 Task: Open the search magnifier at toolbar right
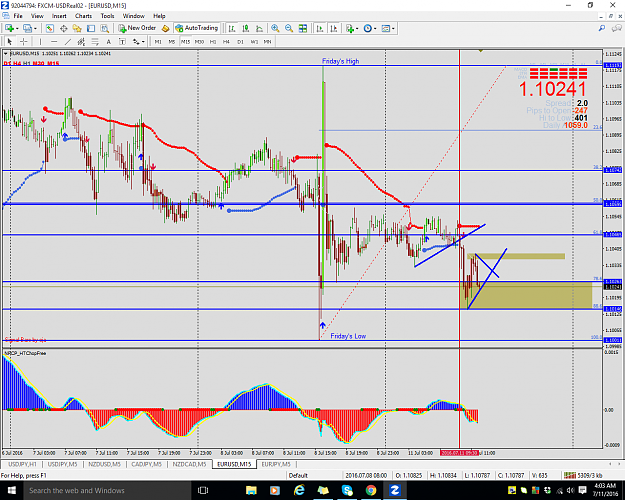[x=602, y=28]
